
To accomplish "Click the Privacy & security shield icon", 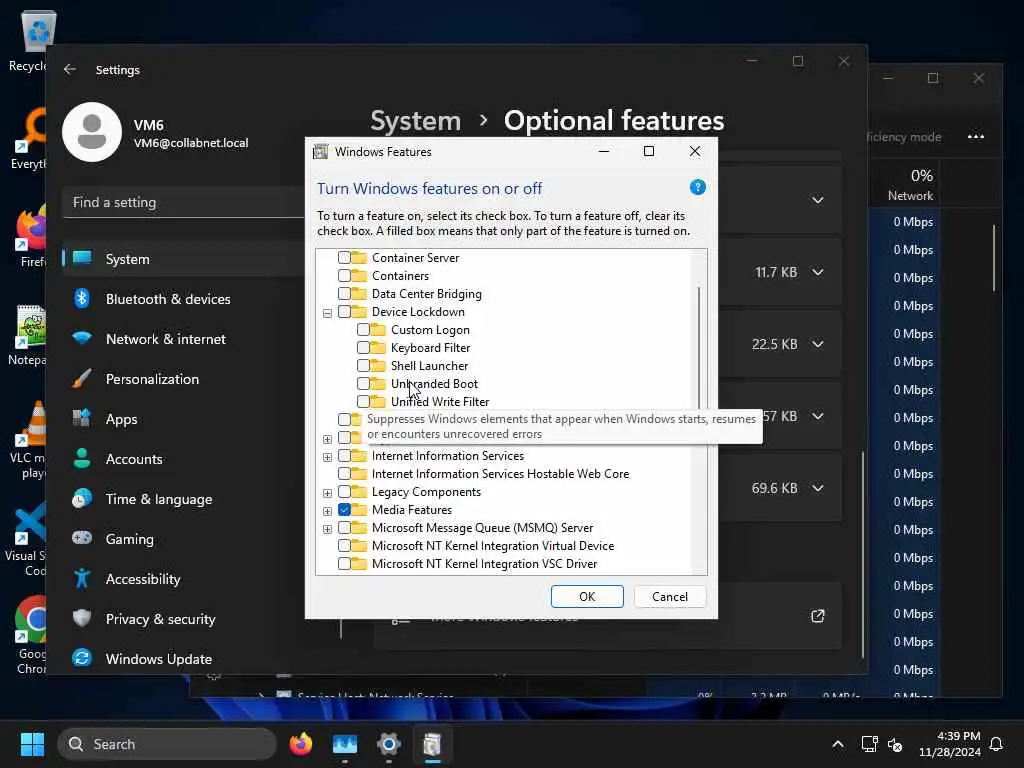I will pyautogui.click(x=82, y=618).
